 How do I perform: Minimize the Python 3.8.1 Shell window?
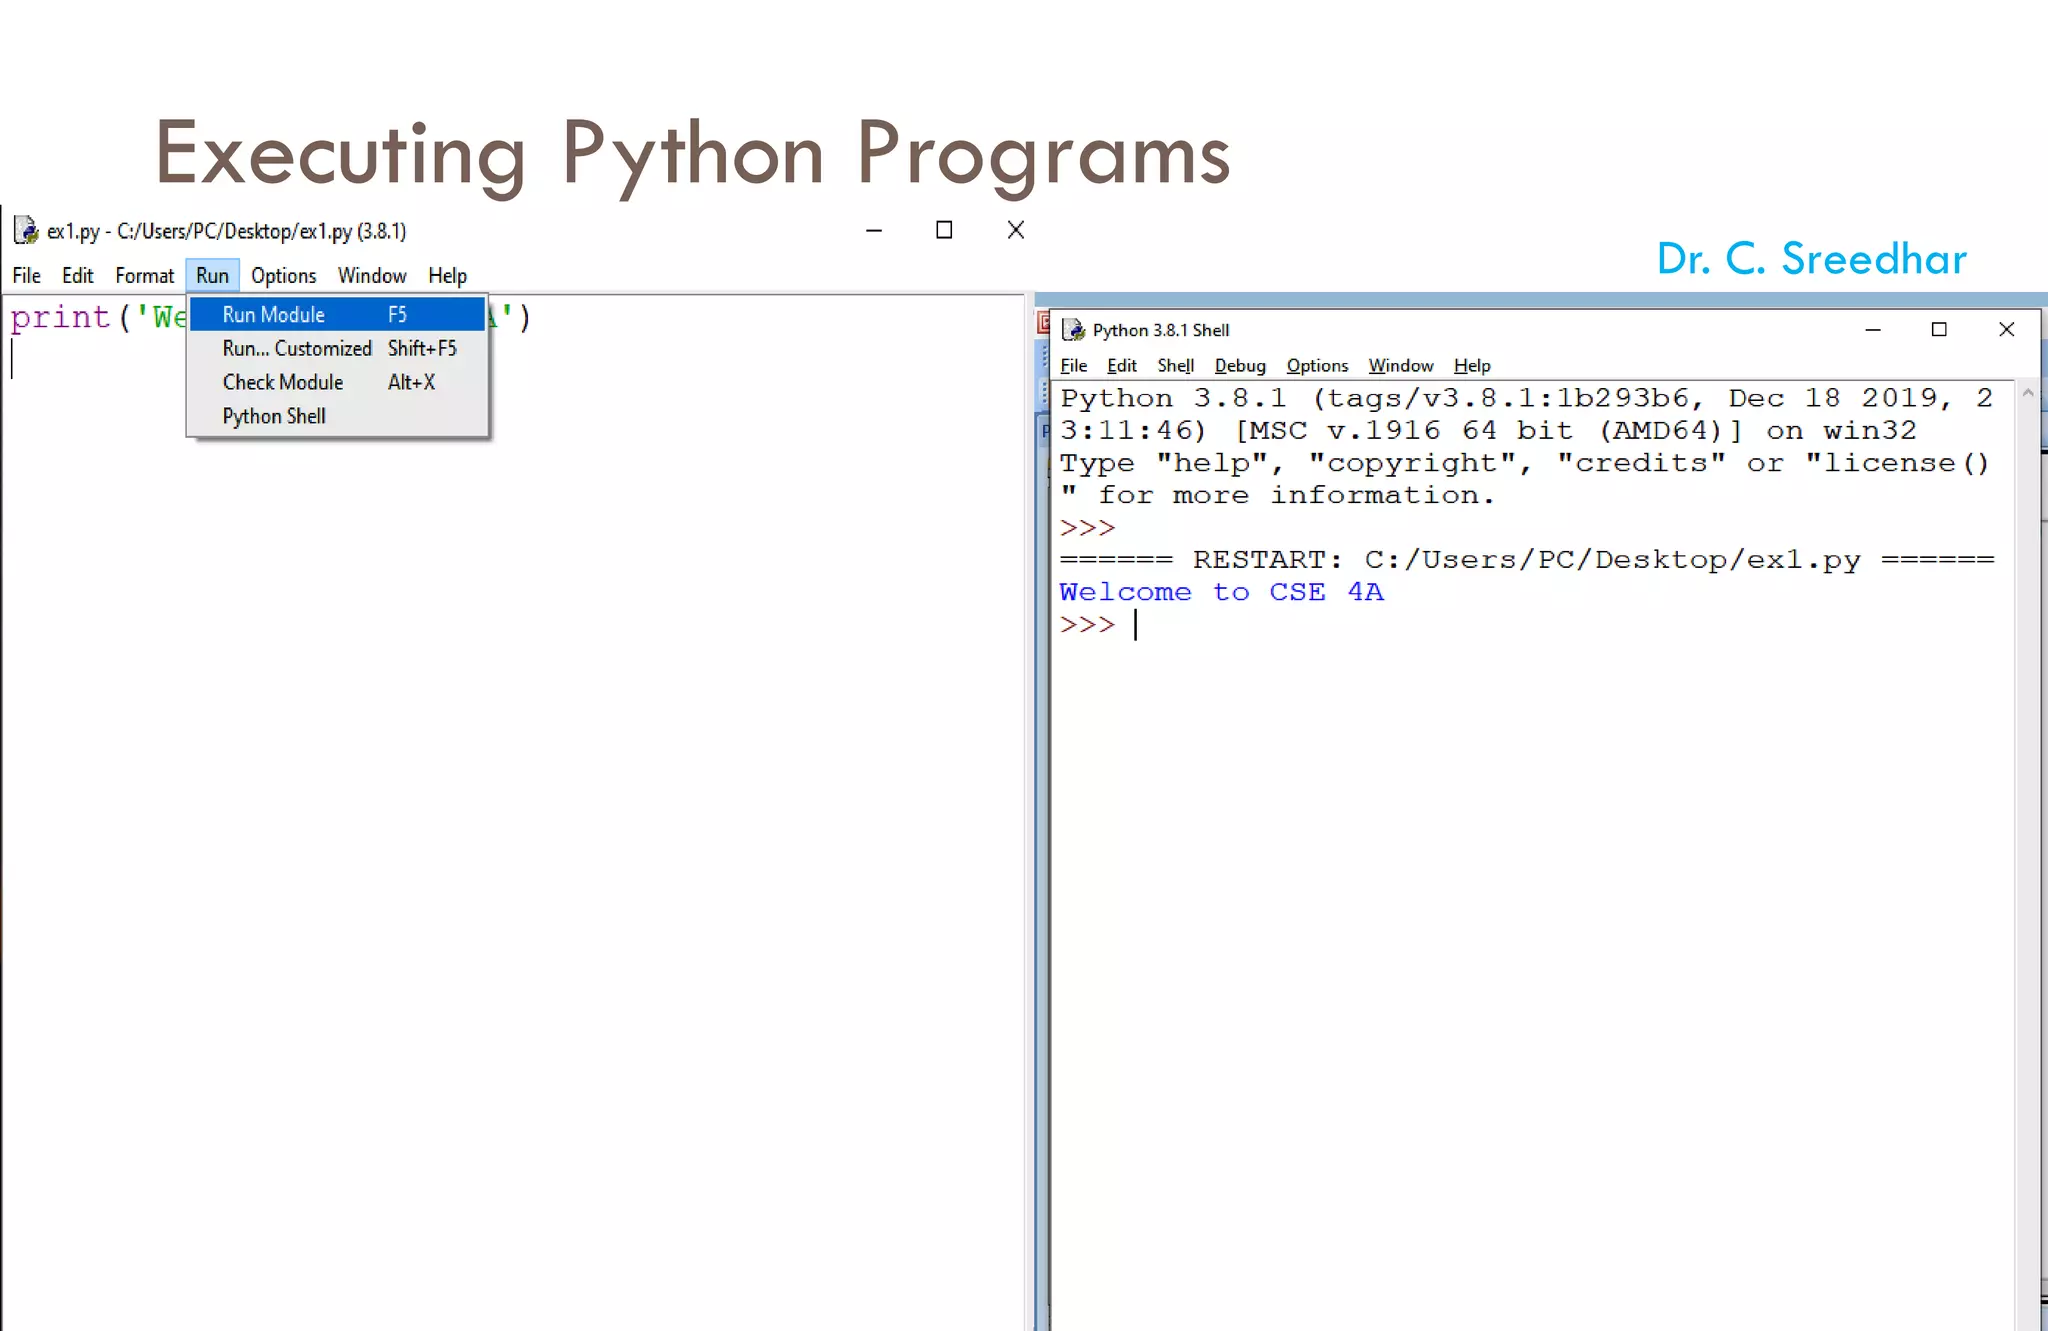coord(1873,330)
